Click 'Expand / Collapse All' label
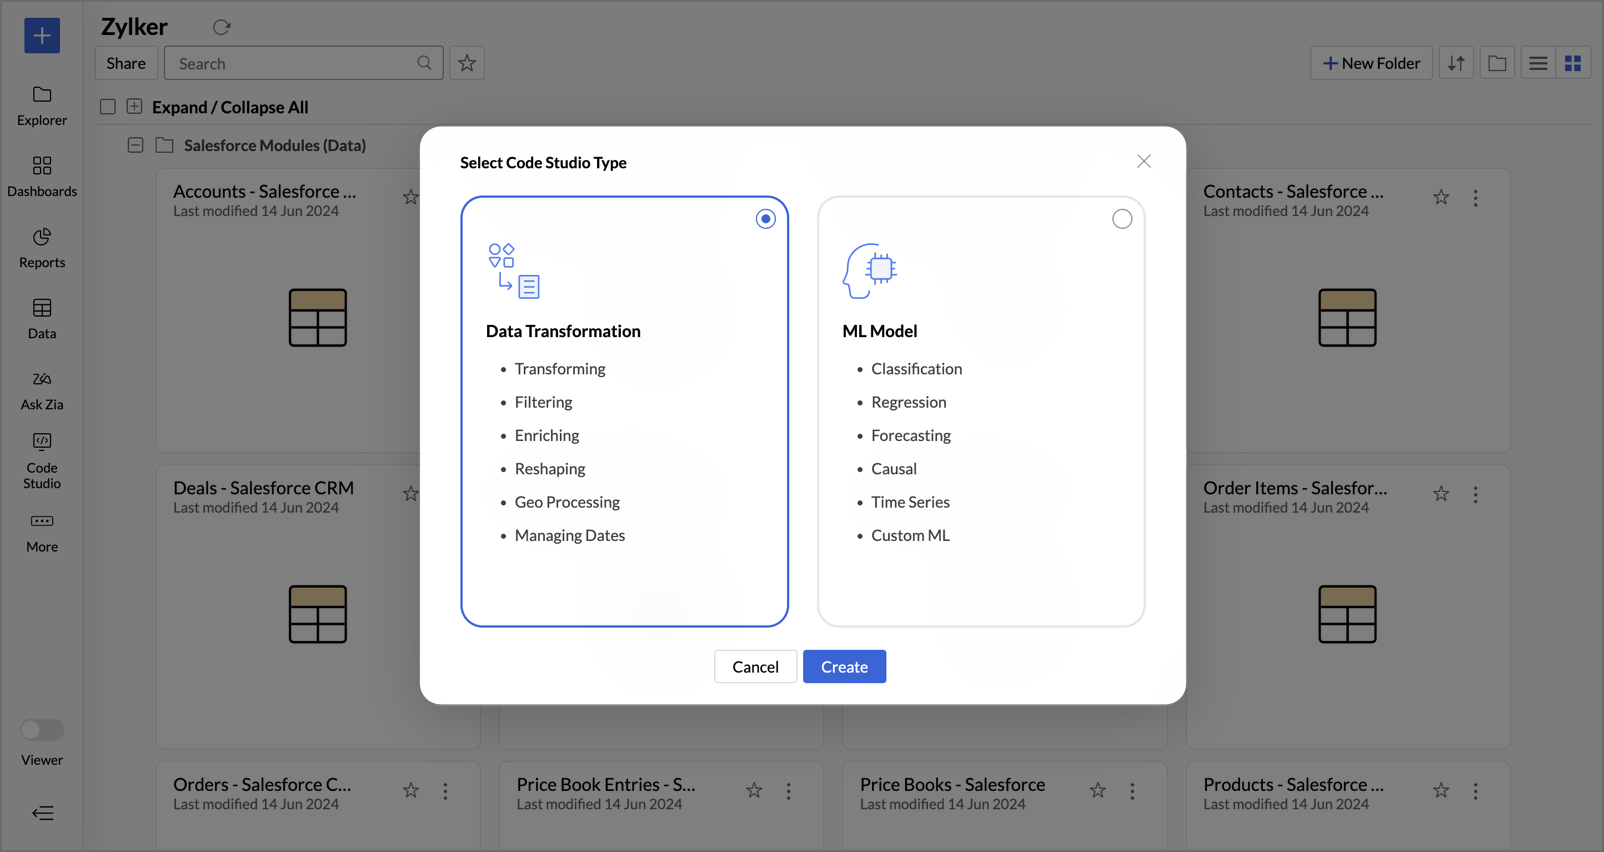Screen dimensions: 1604x852 pyautogui.click(x=230, y=107)
